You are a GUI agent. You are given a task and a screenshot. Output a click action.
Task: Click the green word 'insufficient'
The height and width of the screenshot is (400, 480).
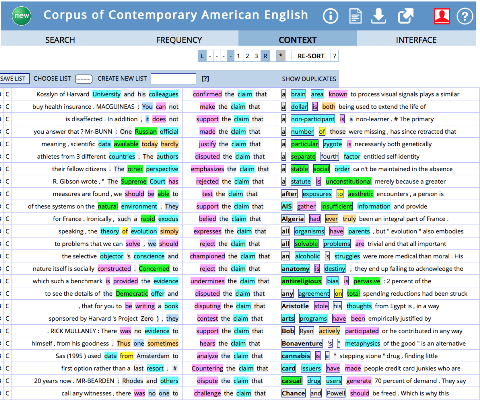[x=337, y=206]
